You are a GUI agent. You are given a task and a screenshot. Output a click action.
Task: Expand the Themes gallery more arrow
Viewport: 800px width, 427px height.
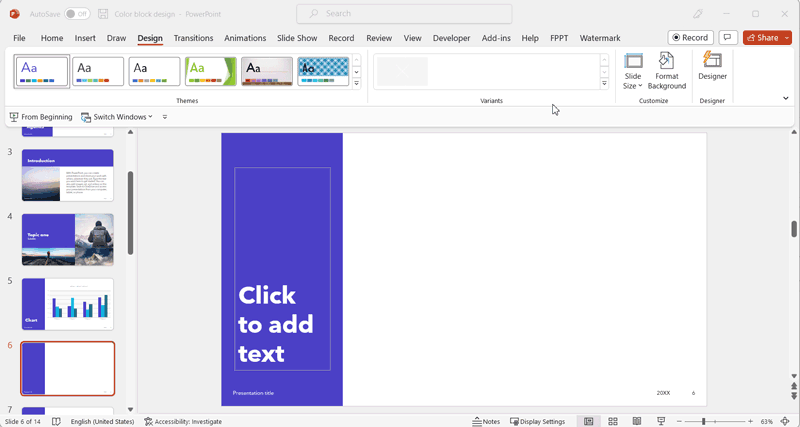click(356, 84)
